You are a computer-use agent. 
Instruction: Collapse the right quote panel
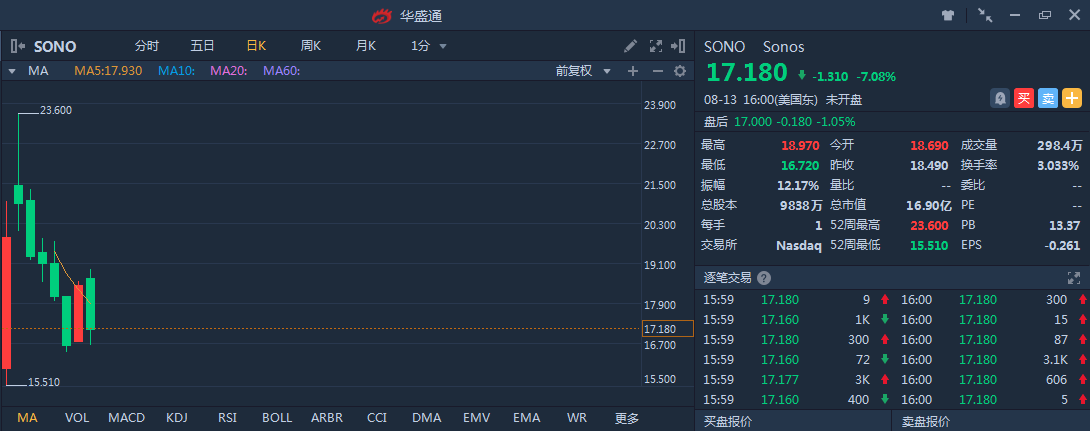[x=679, y=46]
